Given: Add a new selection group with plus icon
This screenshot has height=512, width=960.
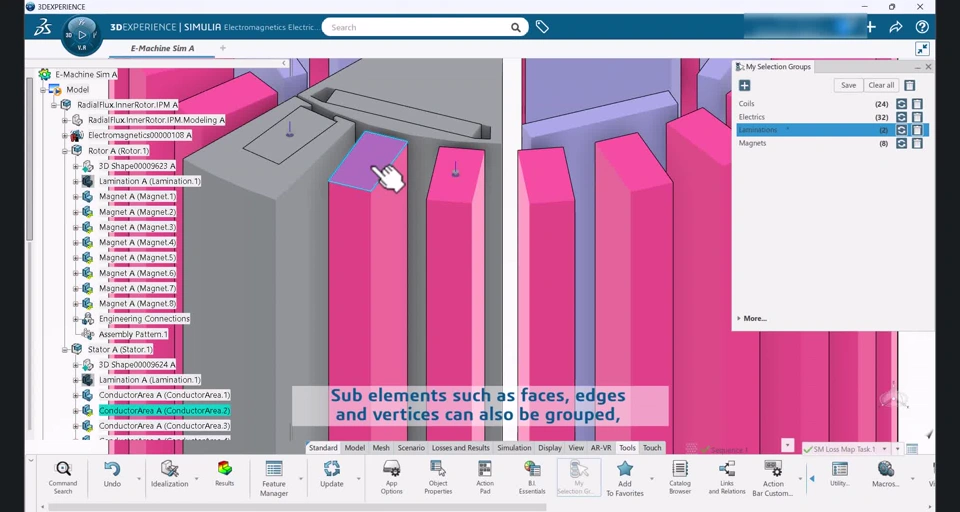Looking at the screenshot, I should coord(744,86).
